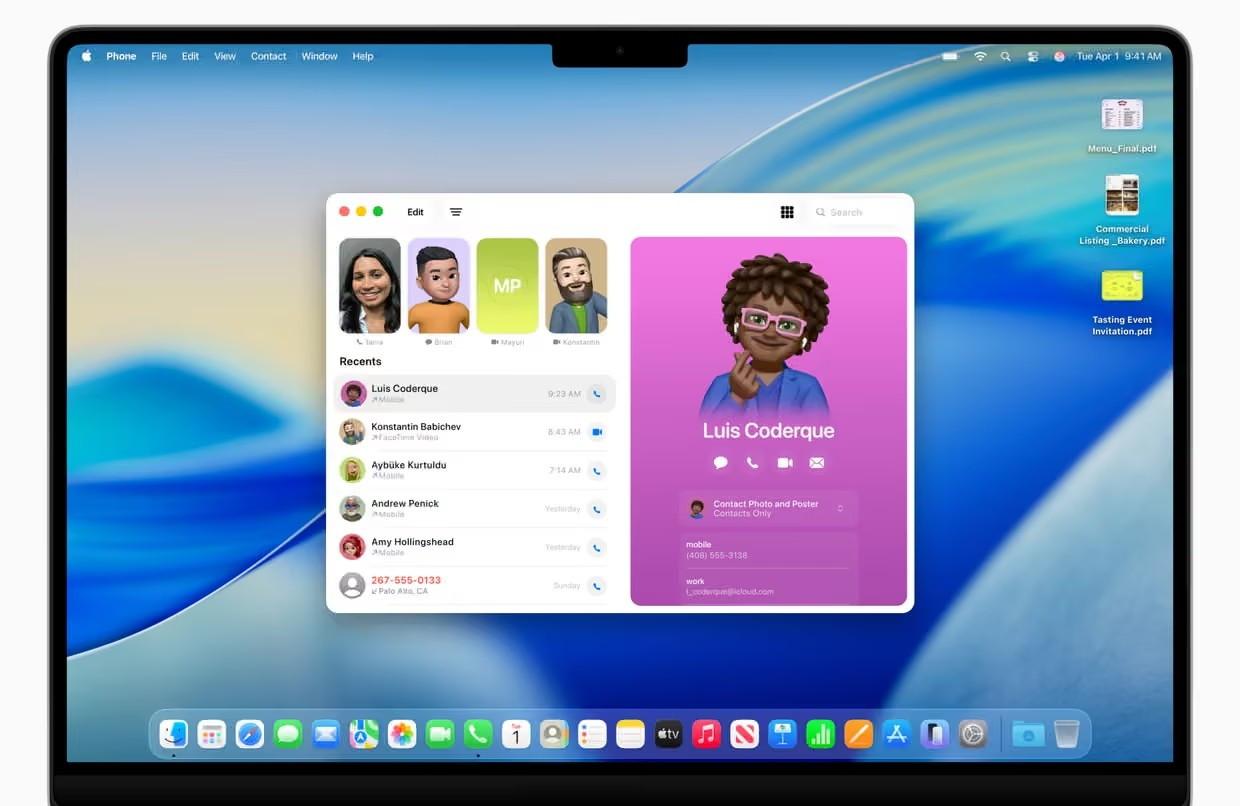Call Aybüke Kurtuldu using the phone icon
The image size is (1240, 806).
pos(597,470)
